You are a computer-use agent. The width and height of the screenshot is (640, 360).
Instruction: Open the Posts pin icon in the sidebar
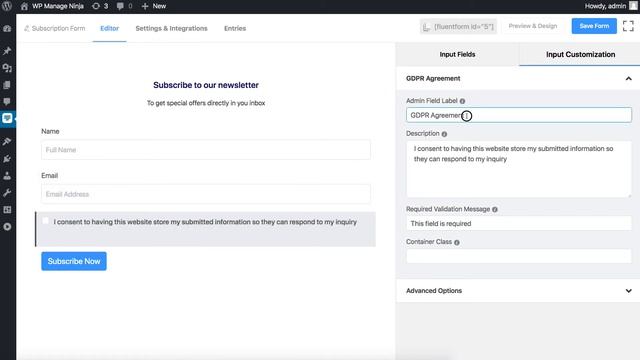pyautogui.click(x=7, y=51)
